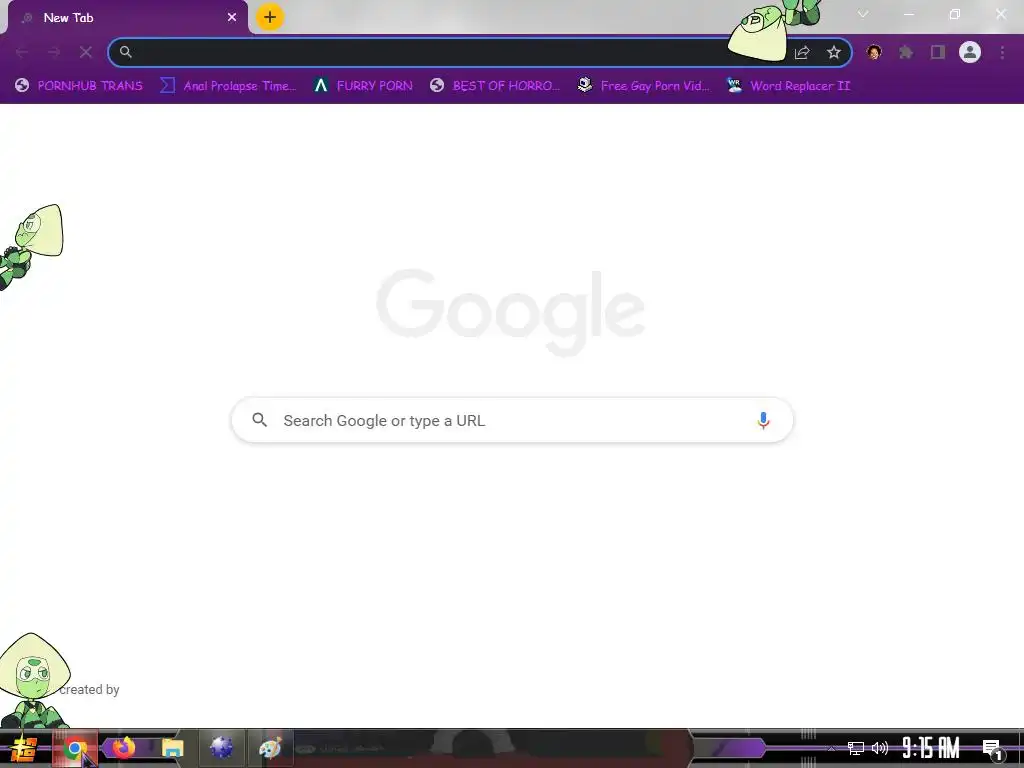This screenshot has height=768, width=1024.
Task: Click the 9:15 AM taskbar clock
Action: click(x=931, y=748)
